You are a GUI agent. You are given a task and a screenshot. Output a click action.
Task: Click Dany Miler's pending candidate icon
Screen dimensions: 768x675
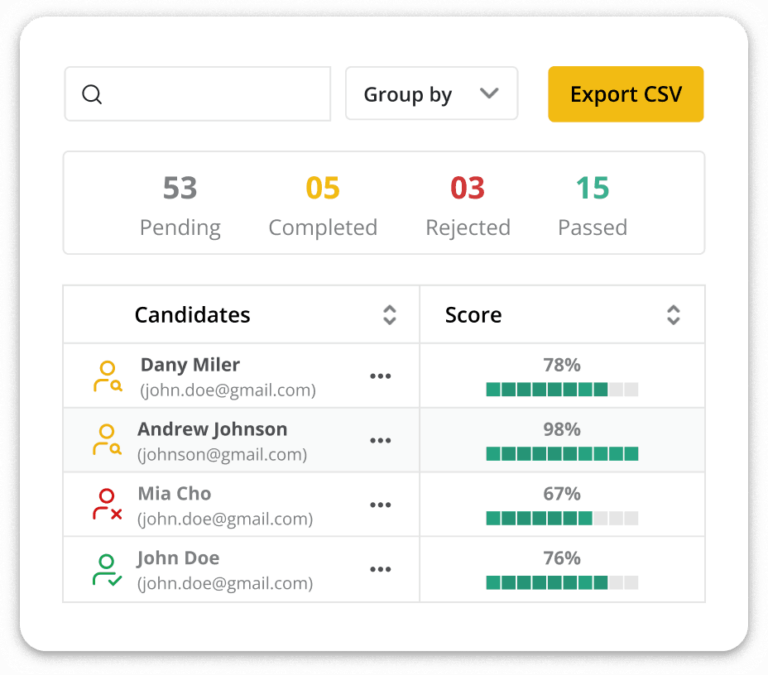(x=107, y=376)
